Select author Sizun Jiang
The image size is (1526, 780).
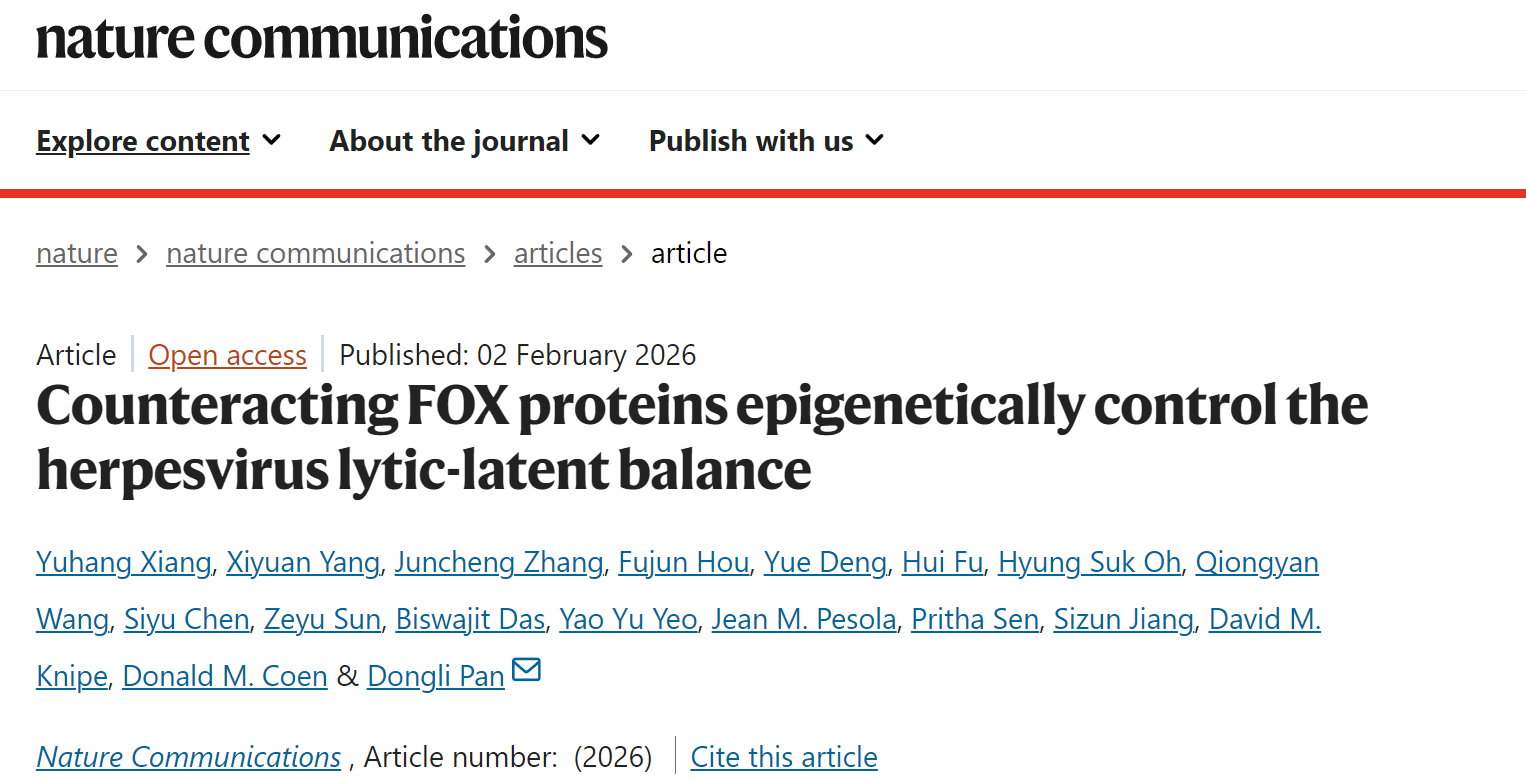pyautogui.click(x=1124, y=620)
